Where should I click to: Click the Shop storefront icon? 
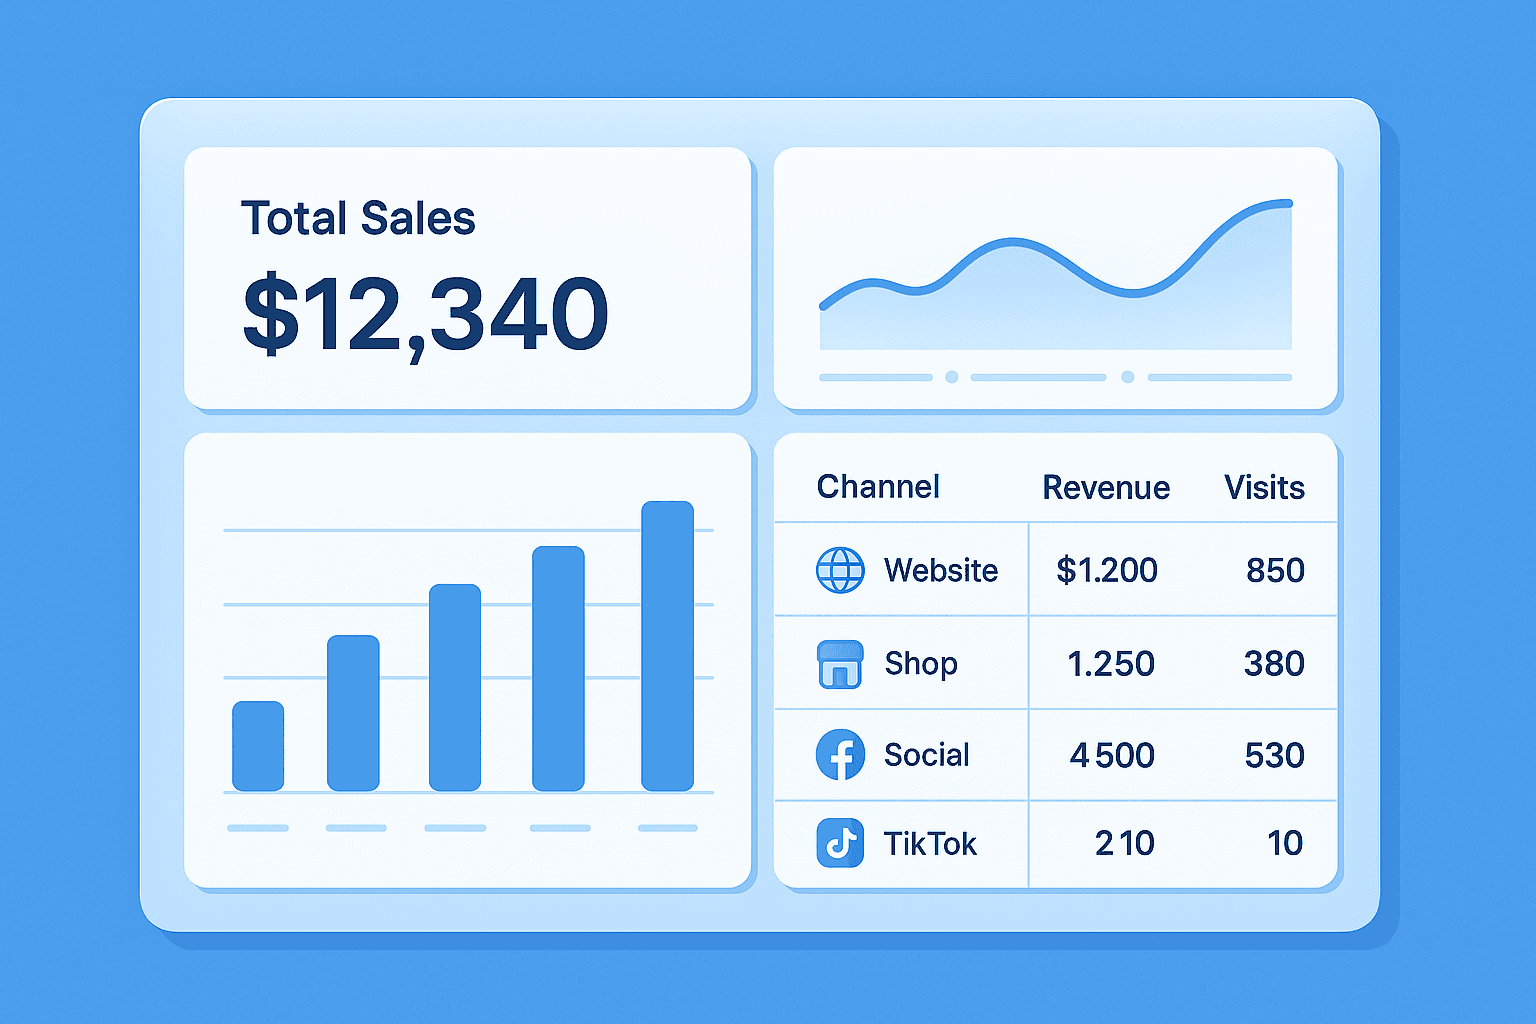tap(840, 664)
